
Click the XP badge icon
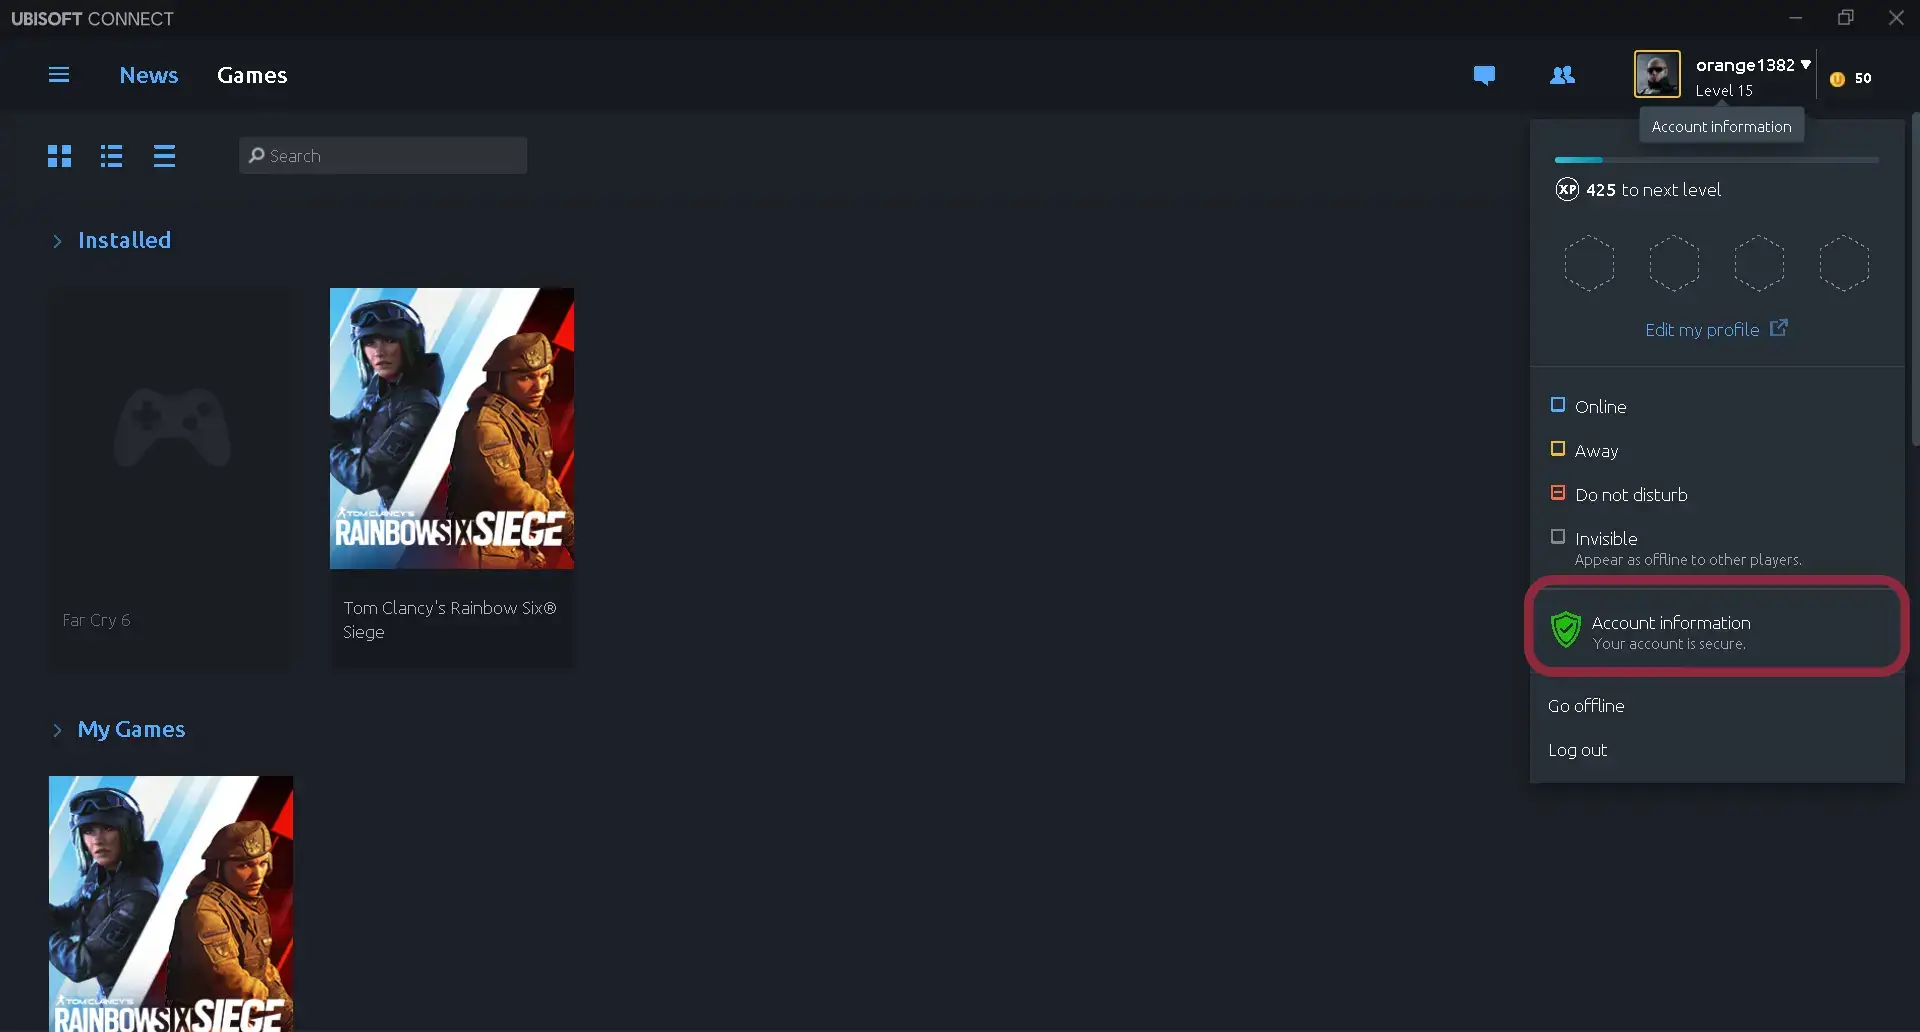pos(1567,189)
